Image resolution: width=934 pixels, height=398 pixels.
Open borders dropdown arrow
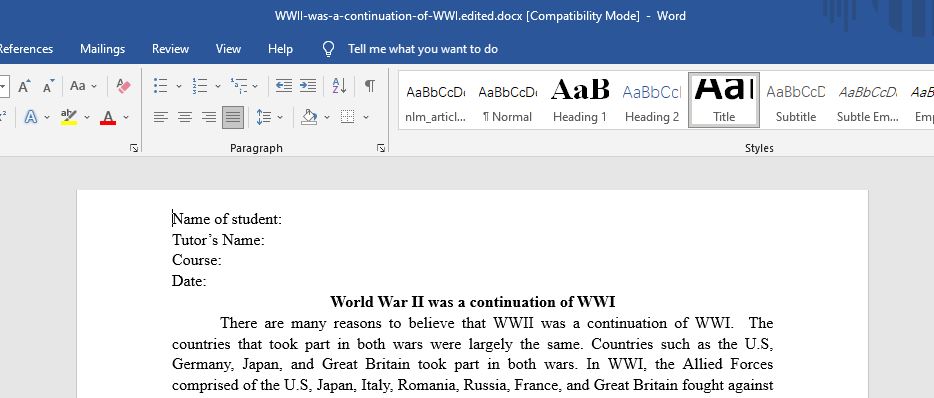366,117
